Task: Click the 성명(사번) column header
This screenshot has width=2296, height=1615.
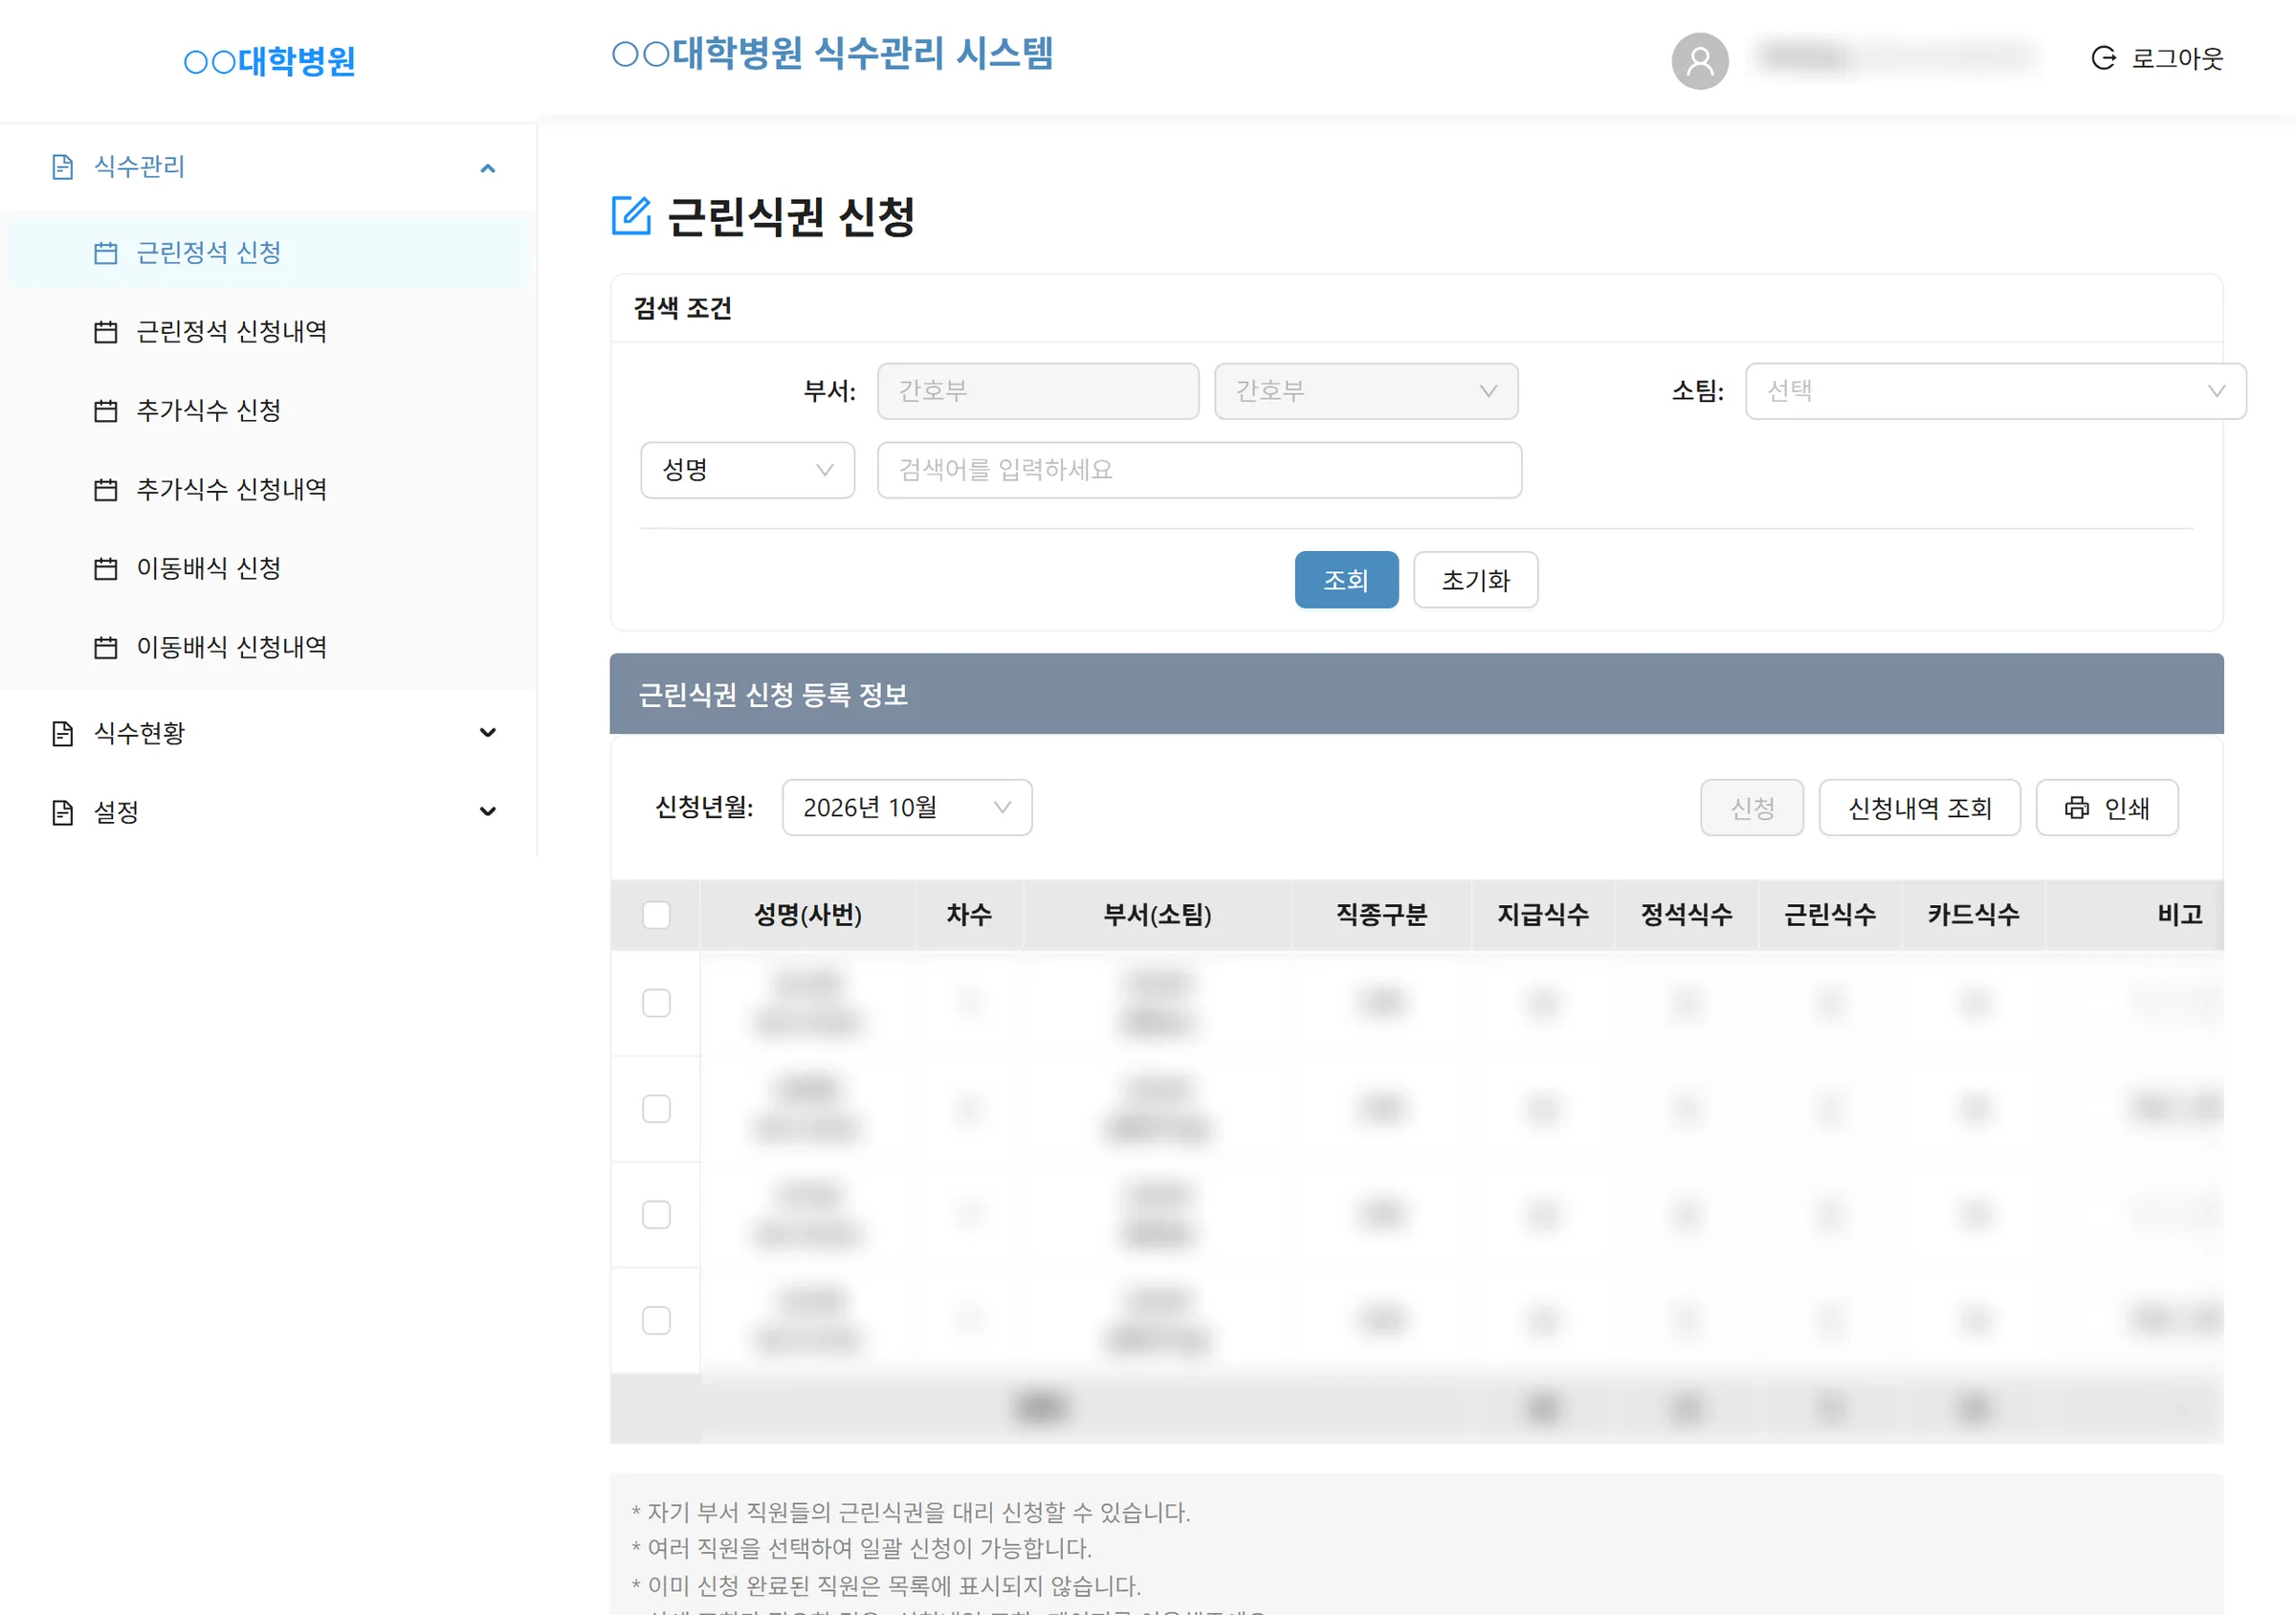Action: (807, 915)
